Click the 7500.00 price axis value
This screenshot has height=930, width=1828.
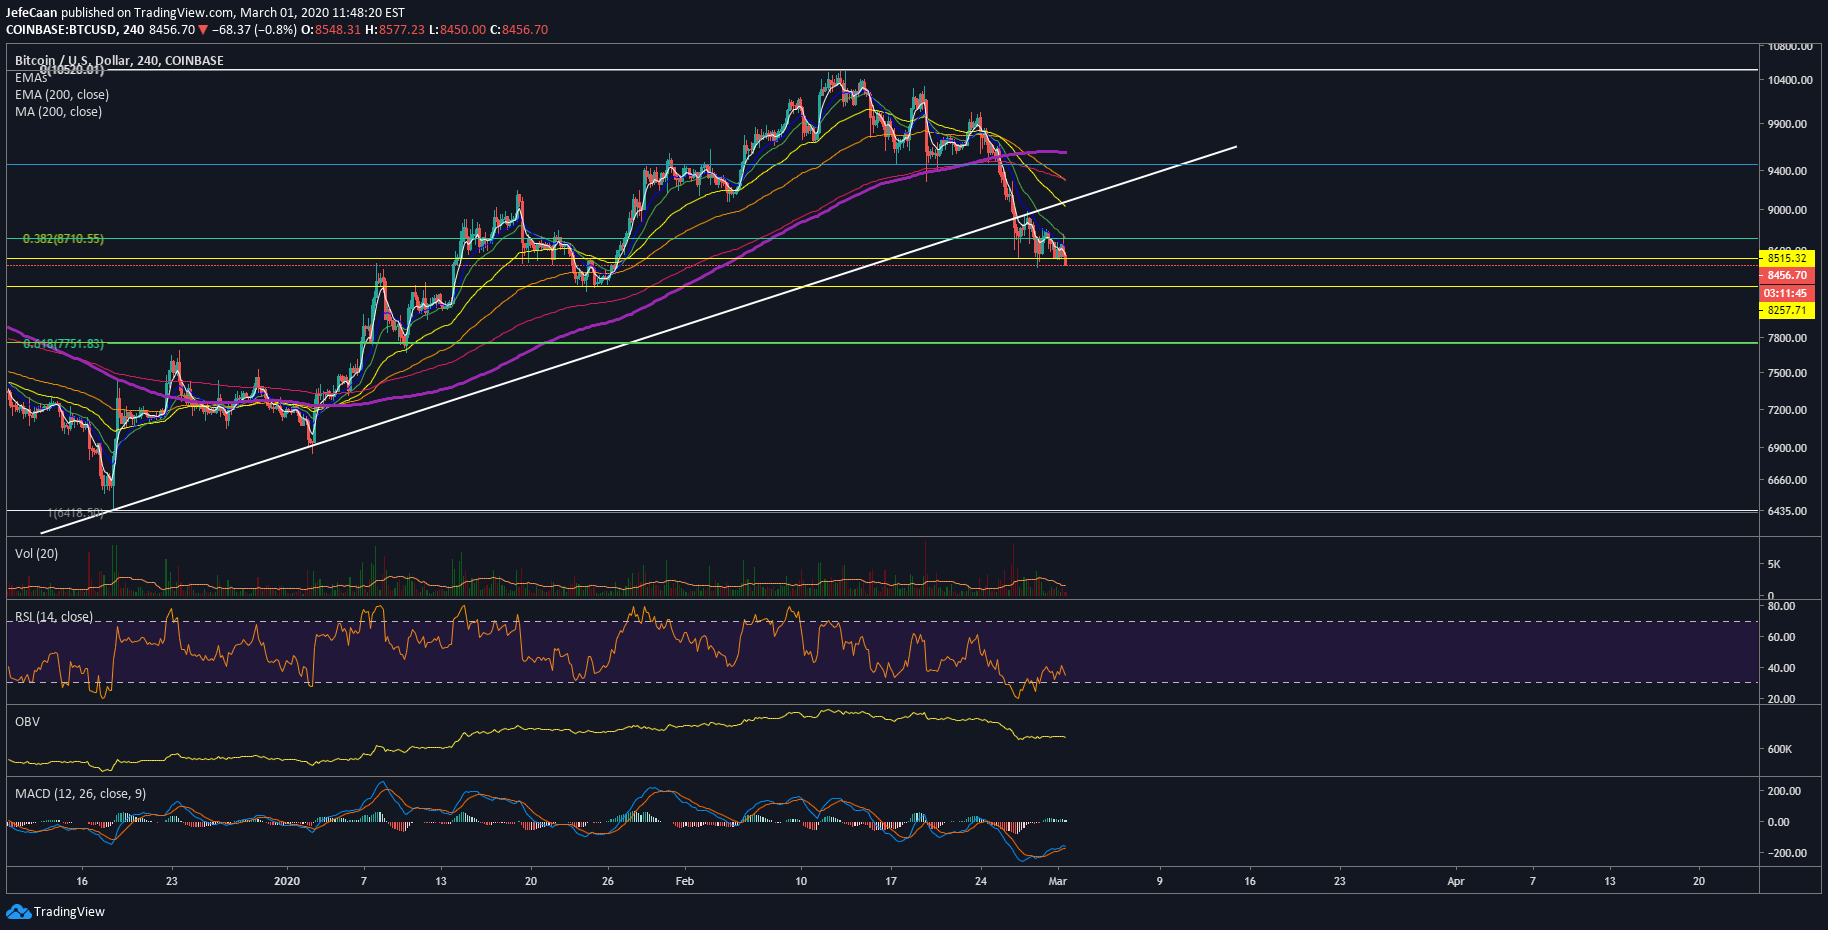[x=1788, y=373]
